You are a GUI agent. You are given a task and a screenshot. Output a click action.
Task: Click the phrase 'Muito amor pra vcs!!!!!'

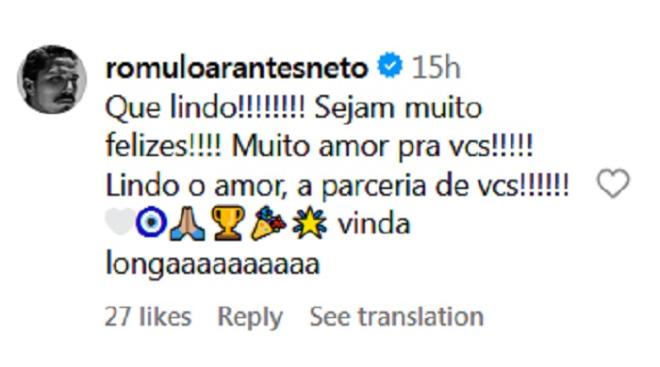click(x=382, y=147)
